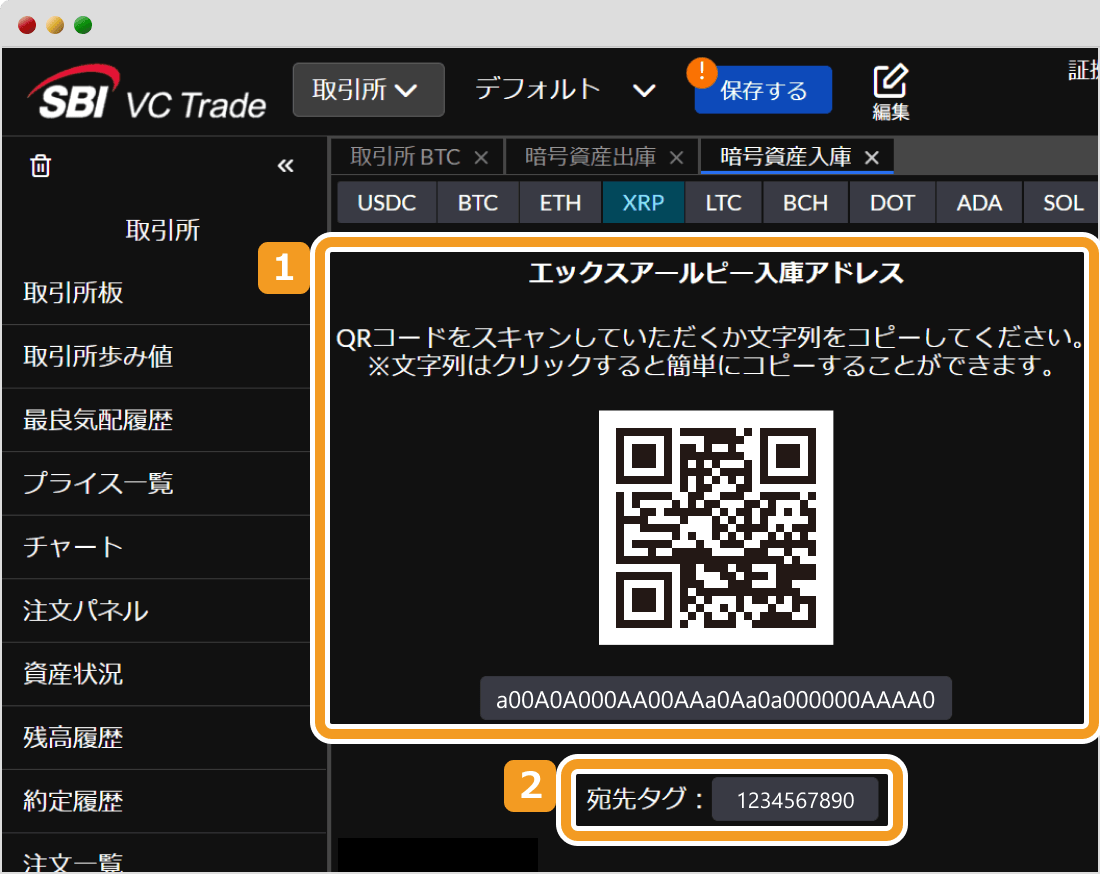Select the XRP currency tab

tap(643, 203)
